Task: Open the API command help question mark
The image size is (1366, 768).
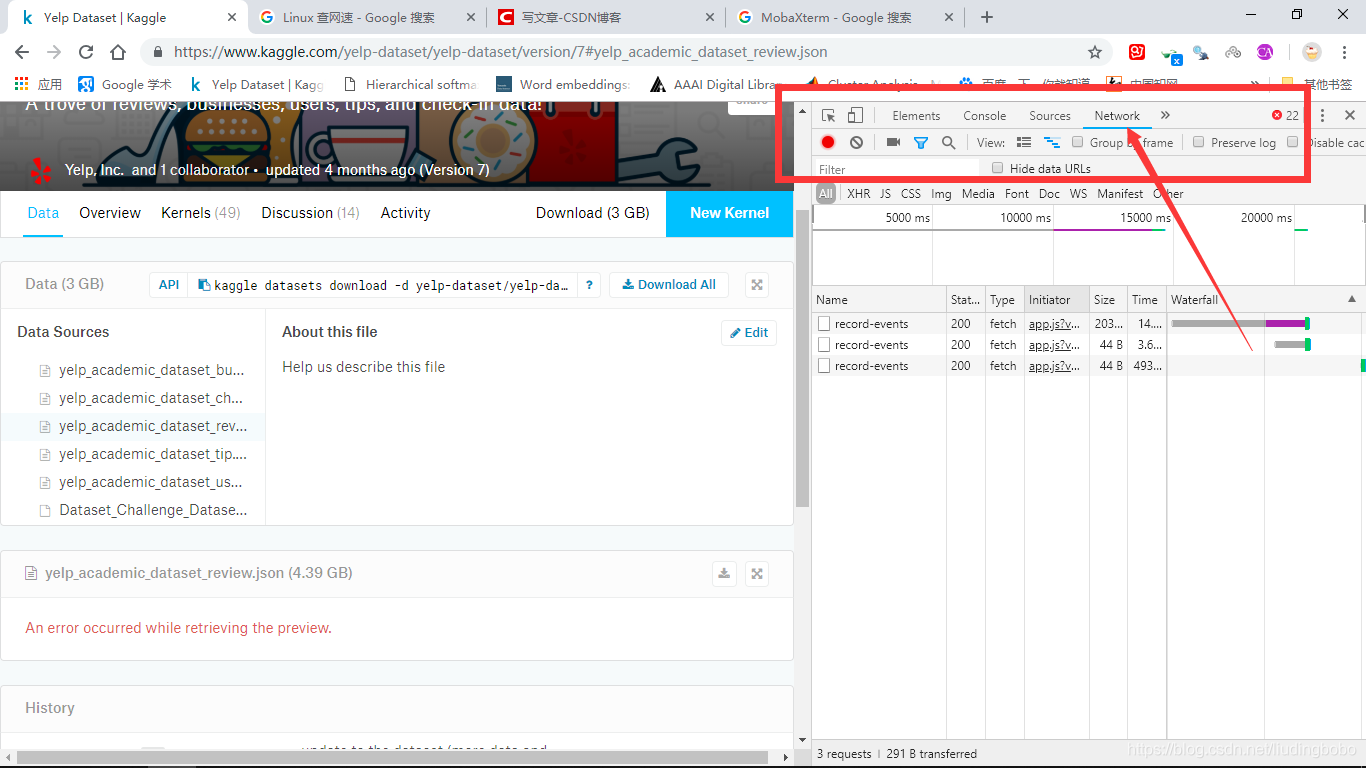Action: (x=589, y=285)
